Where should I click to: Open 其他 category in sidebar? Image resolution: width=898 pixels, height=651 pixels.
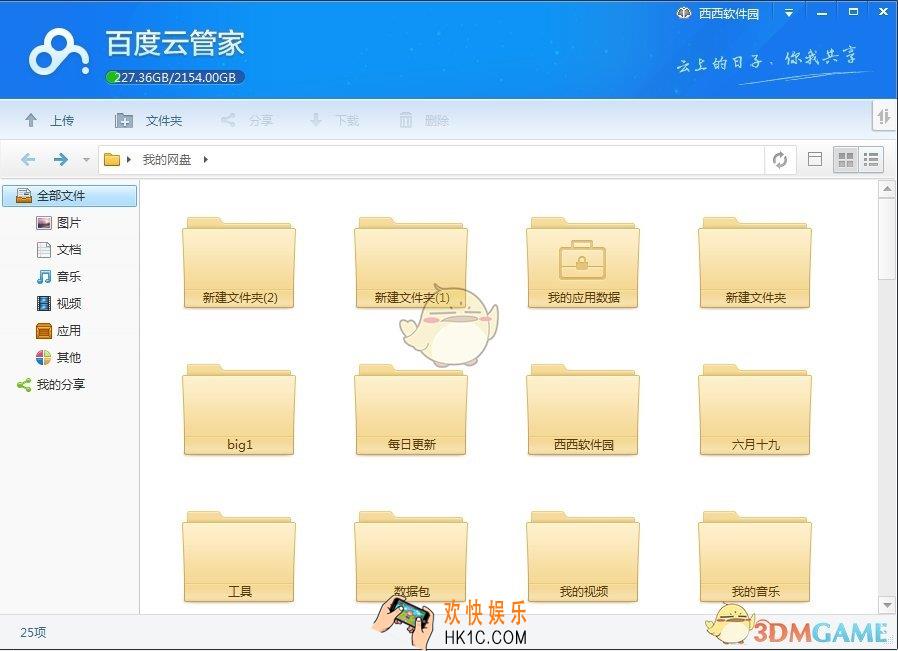click(58, 357)
